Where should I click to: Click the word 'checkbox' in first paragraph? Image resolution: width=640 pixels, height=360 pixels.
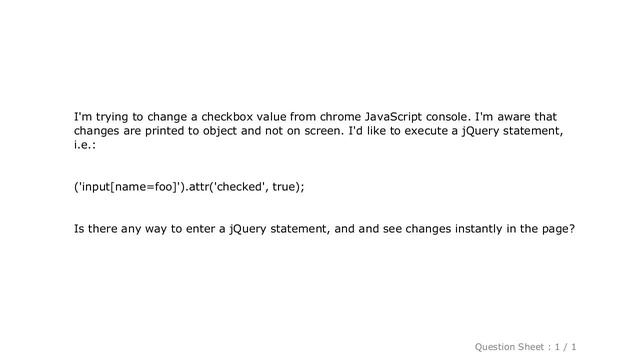(x=227, y=117)
